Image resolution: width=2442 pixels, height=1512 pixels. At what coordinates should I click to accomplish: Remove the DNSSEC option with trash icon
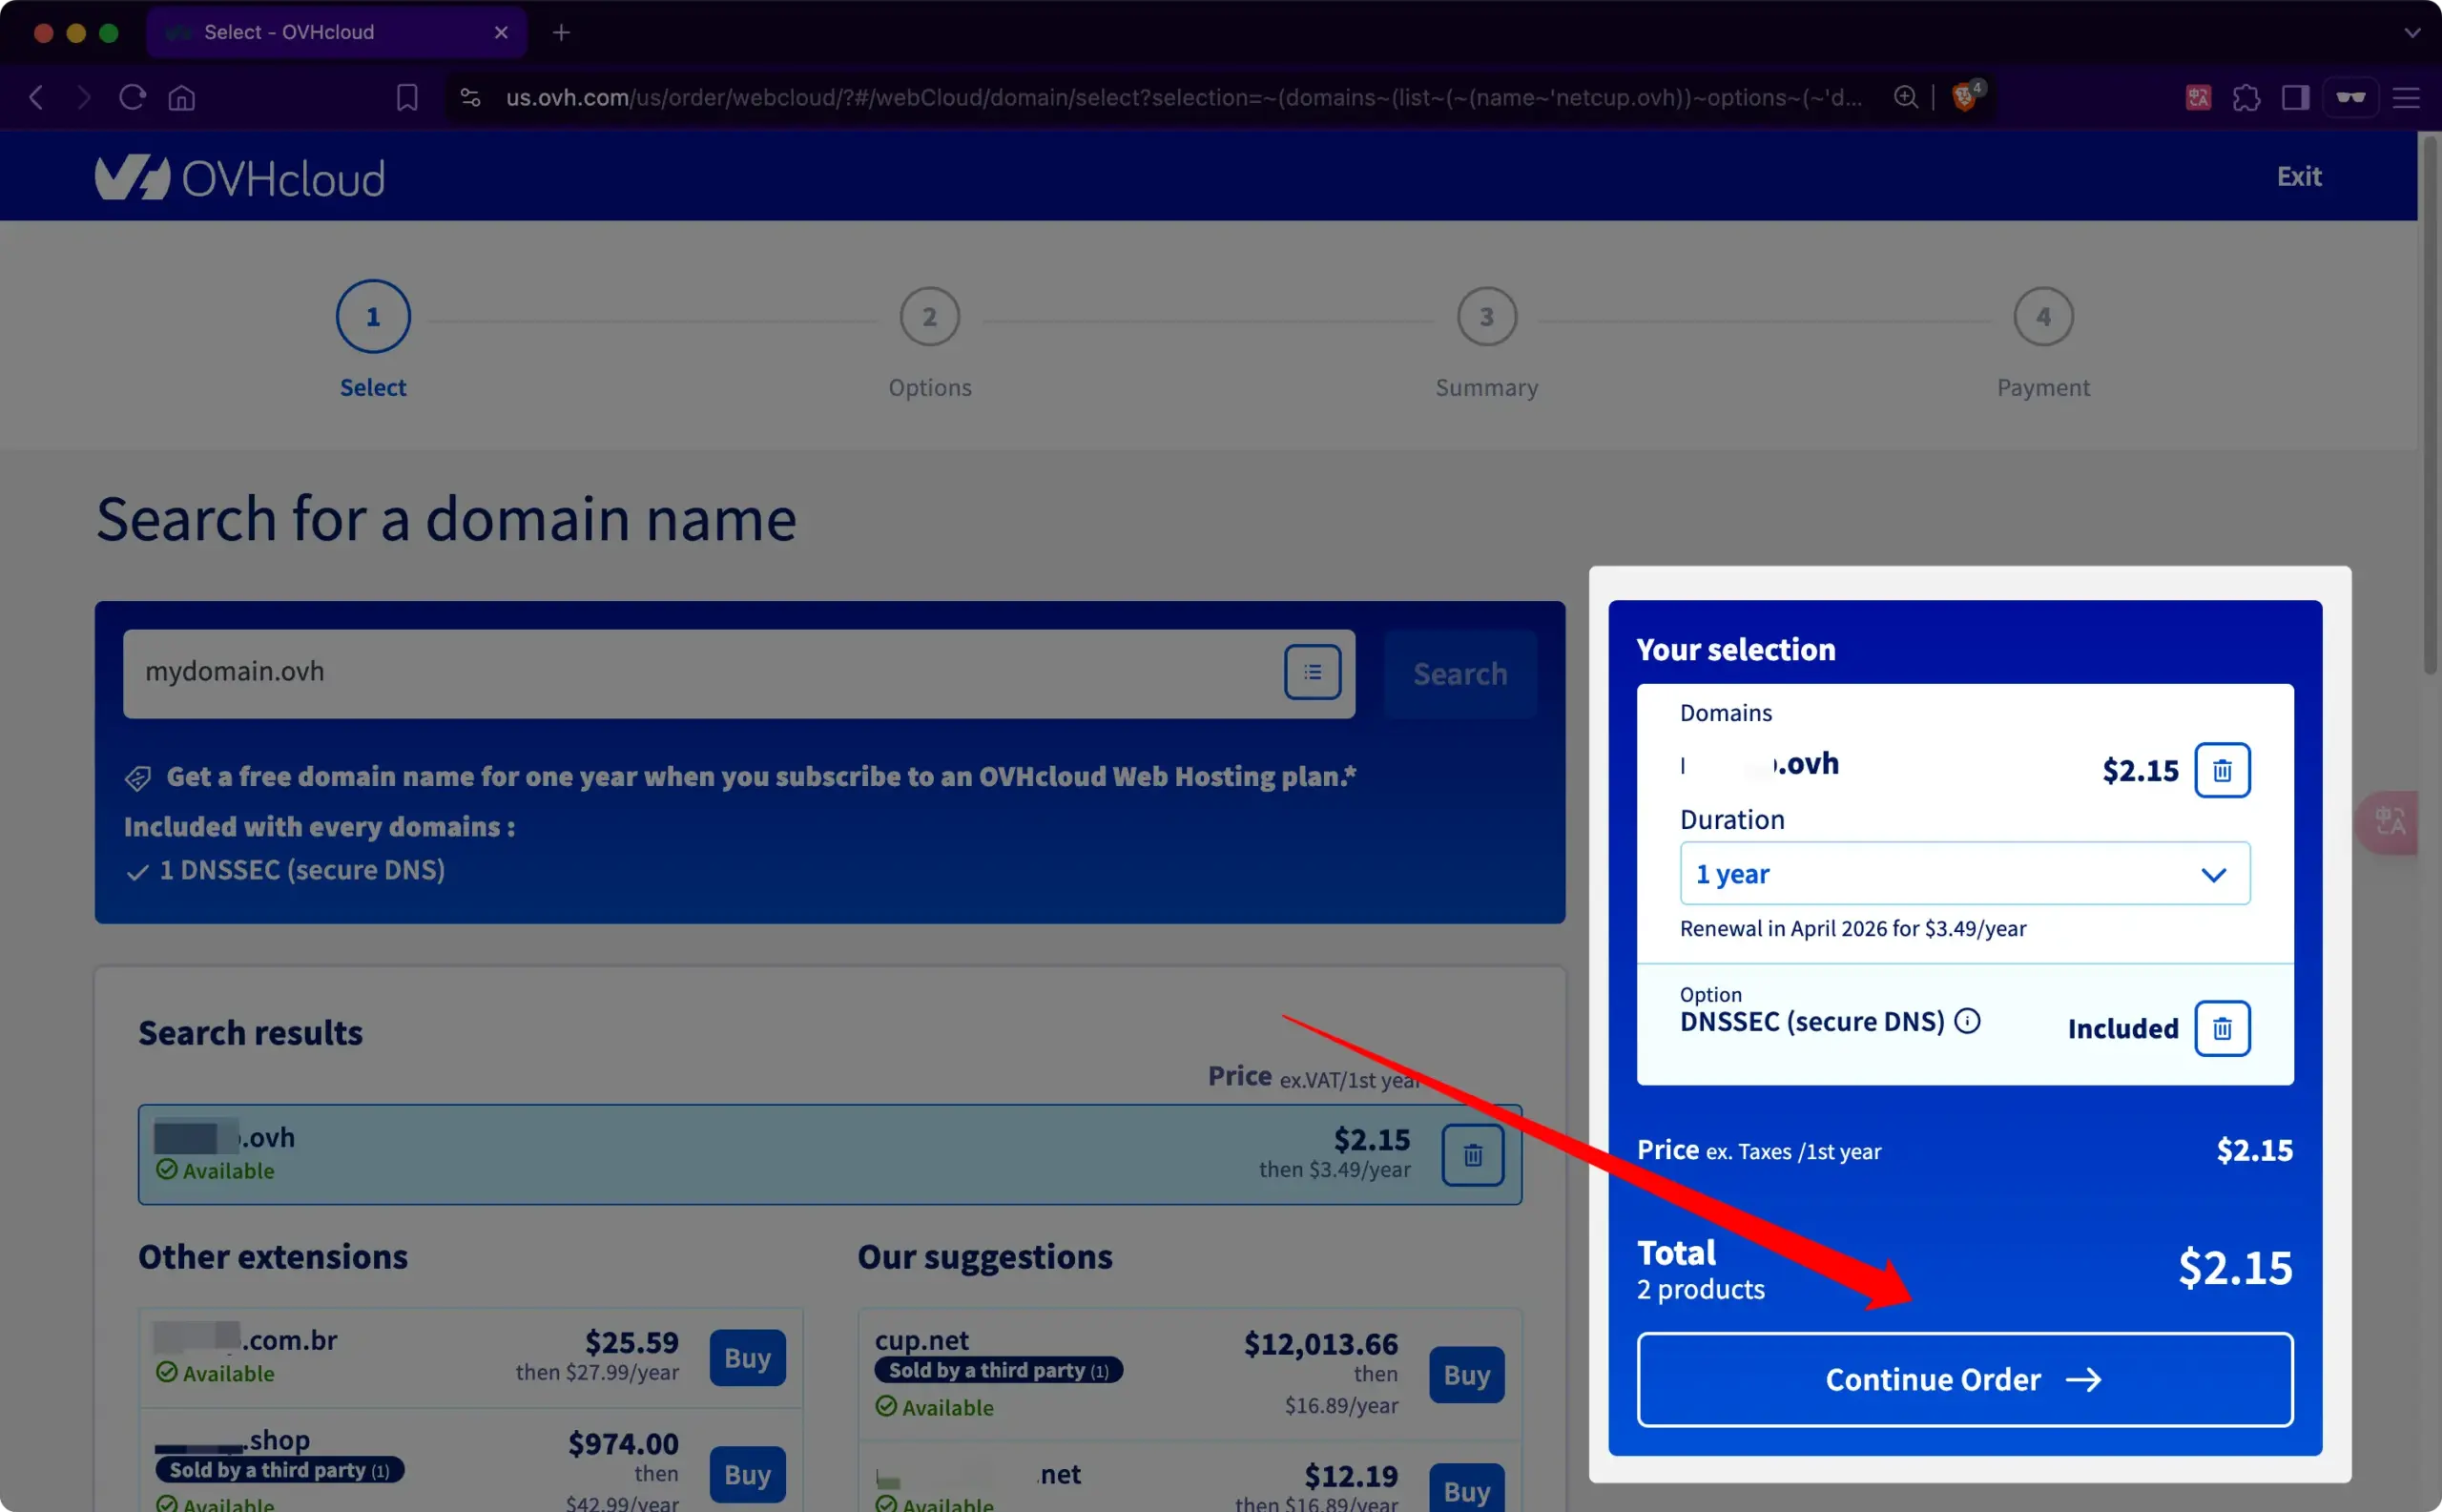[2222, 1028]
